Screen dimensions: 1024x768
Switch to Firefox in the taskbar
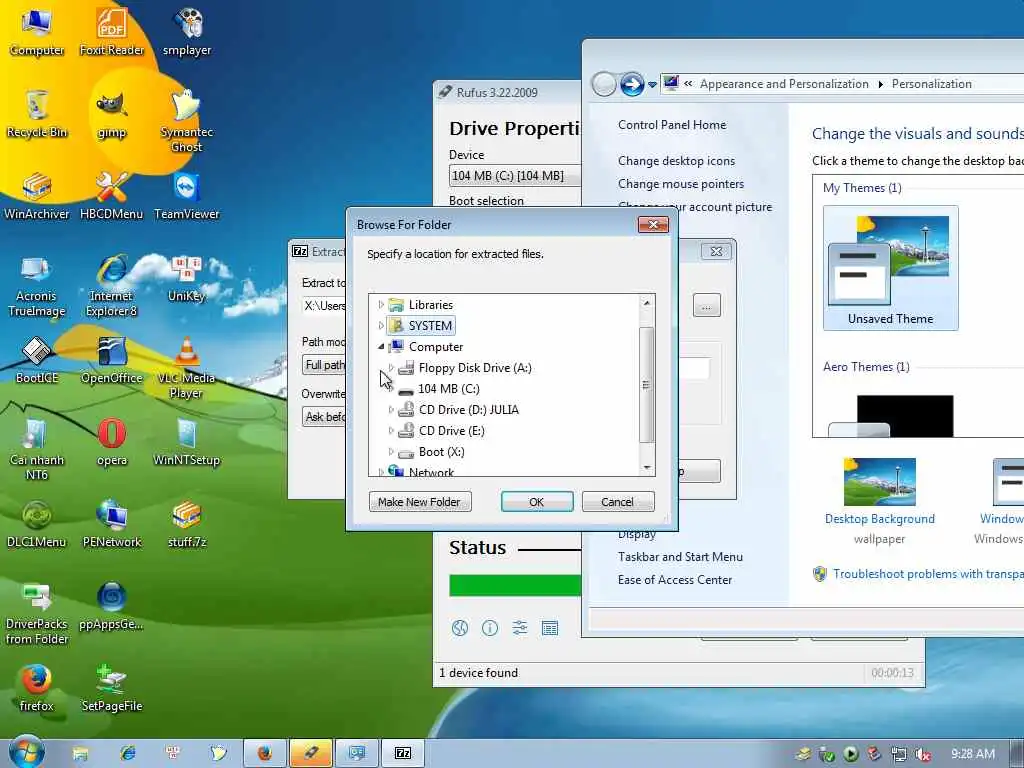click(265, 753)
